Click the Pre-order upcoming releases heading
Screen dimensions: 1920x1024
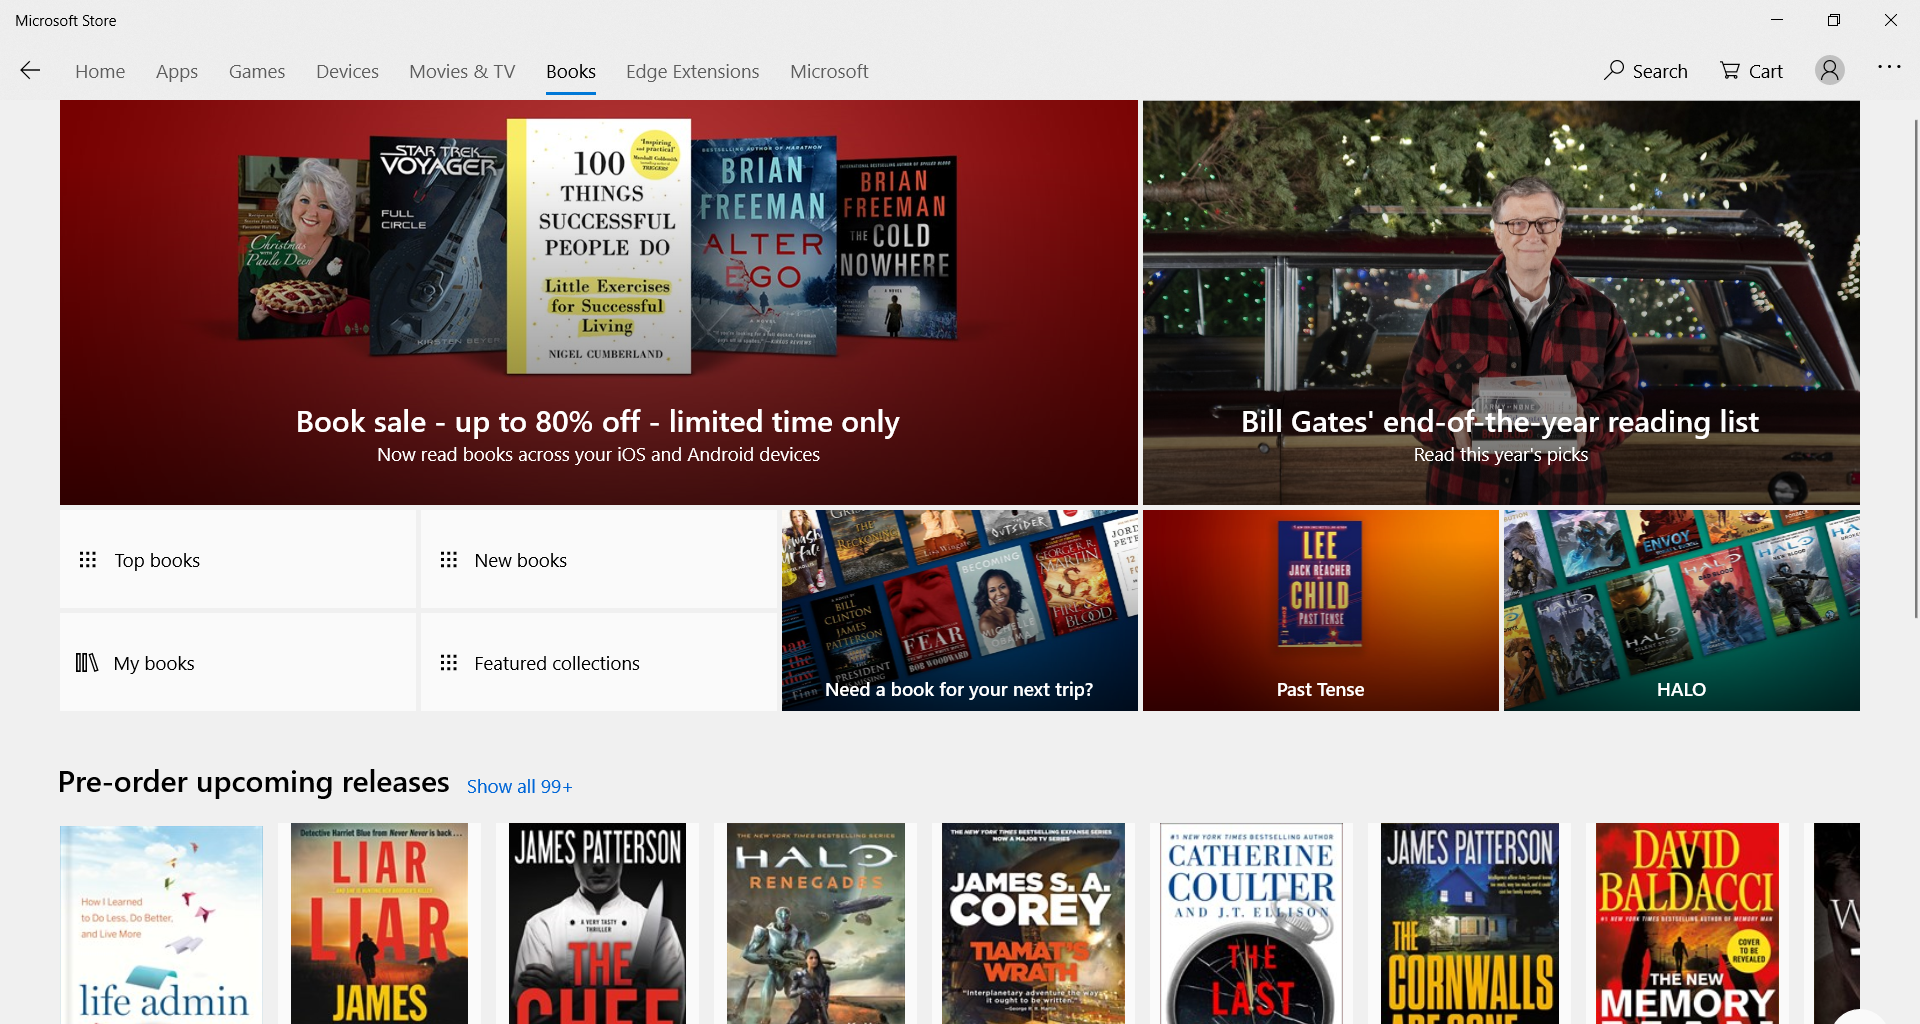(254, 782)
